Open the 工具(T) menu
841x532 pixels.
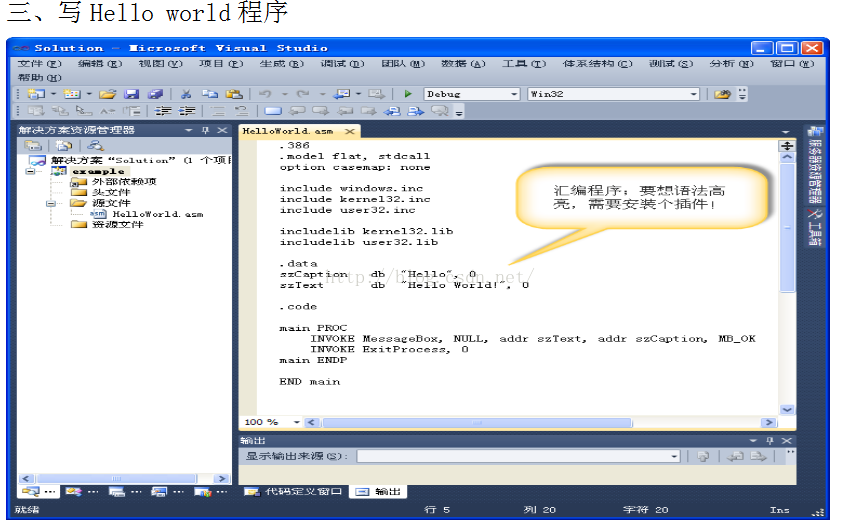point(524,64)
